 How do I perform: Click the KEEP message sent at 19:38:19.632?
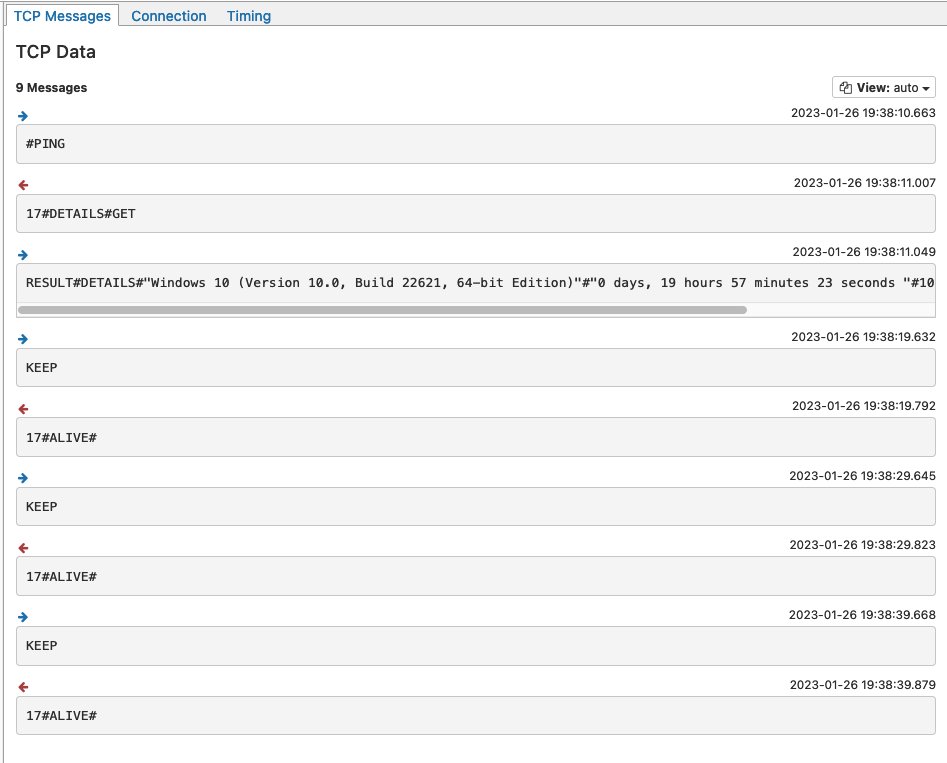tap(475, 367)
